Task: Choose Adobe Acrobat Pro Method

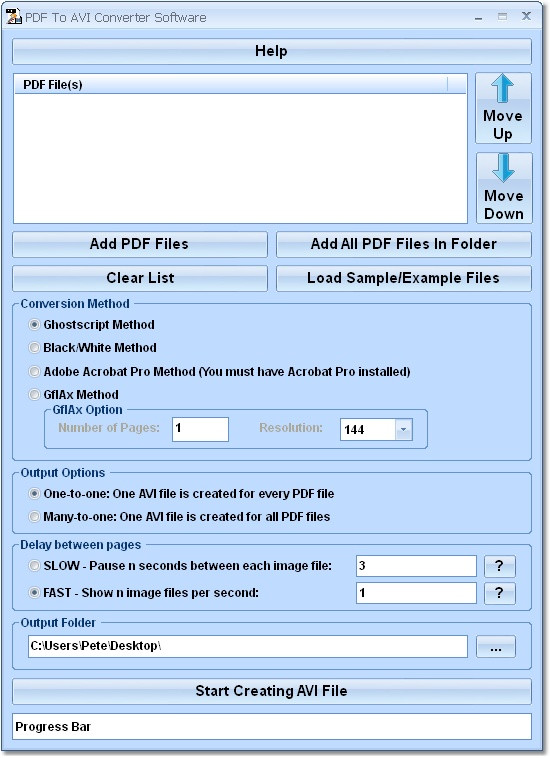Action: 34,372
